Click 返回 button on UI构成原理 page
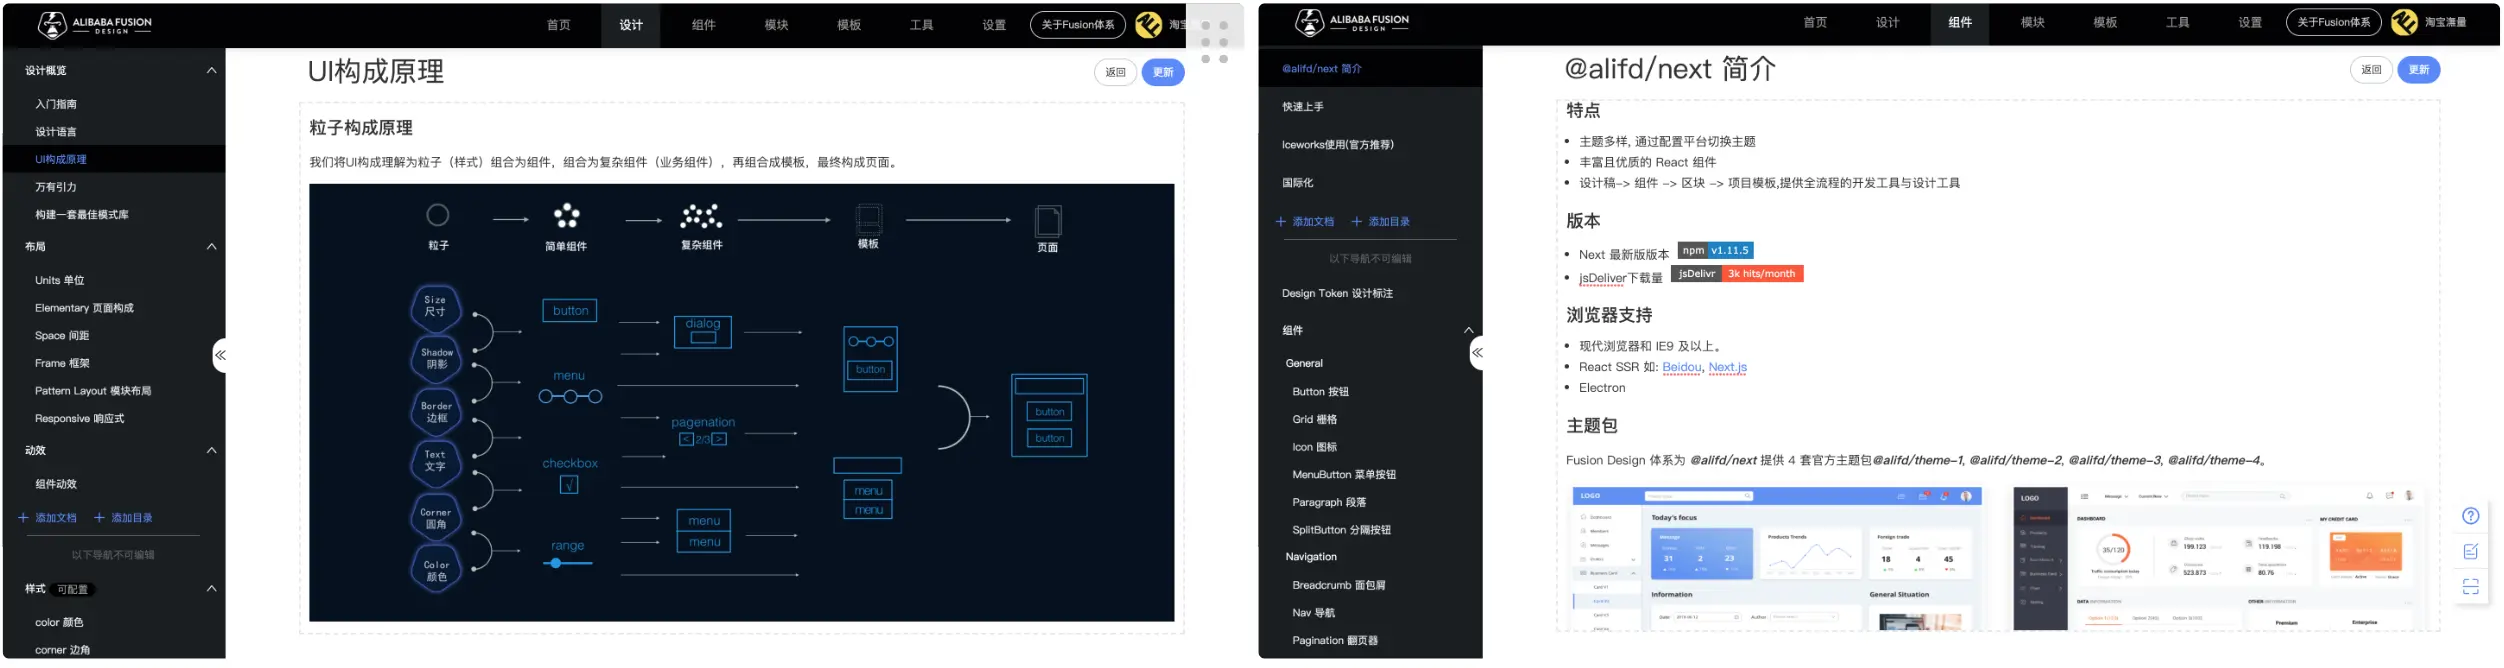This screenshot has width=2504, height=668. 1115,72
